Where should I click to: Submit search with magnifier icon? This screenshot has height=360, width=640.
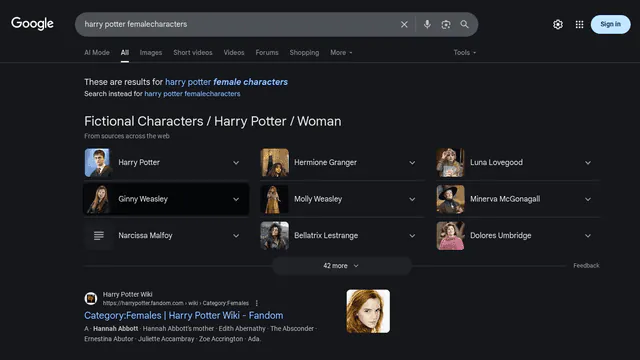464,24
